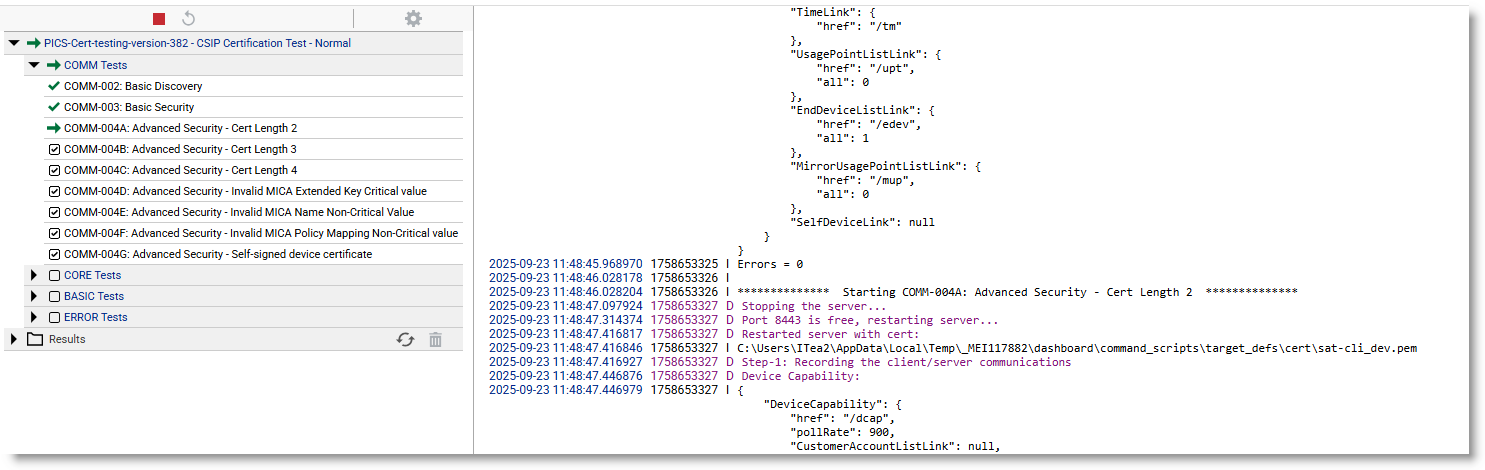Click the Results trash delete icon

435,340
